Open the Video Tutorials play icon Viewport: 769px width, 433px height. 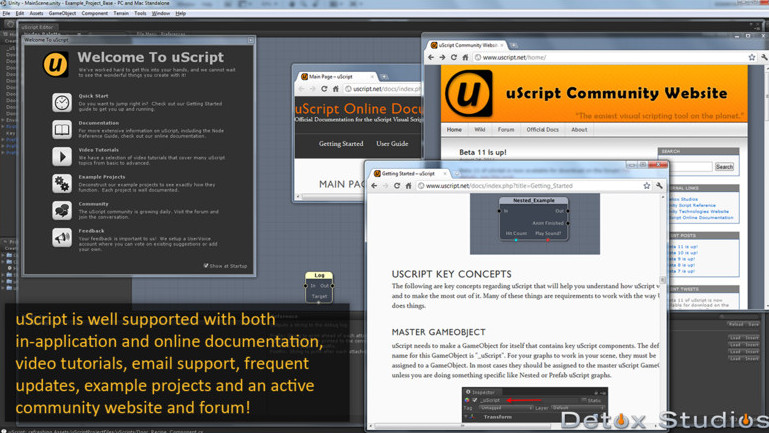pyautogui.click(x=62, y=156)
